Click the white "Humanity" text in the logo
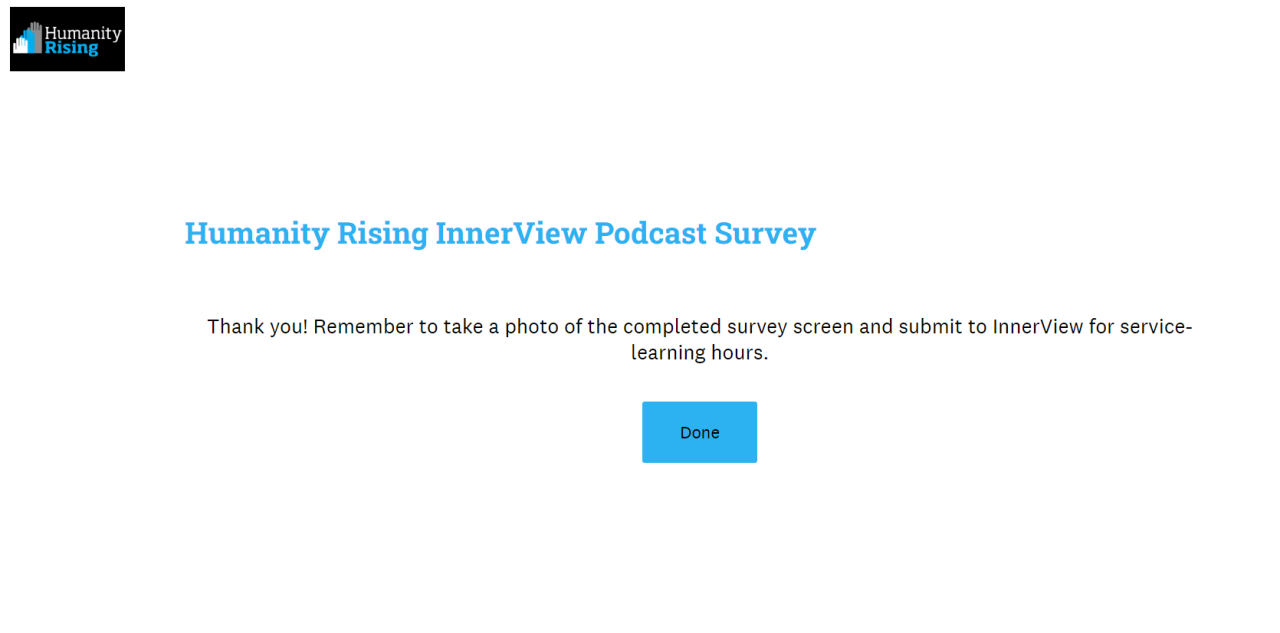The height and width of the screenshot is (633, 1280). pyautogui.click(x=83, y=33)
